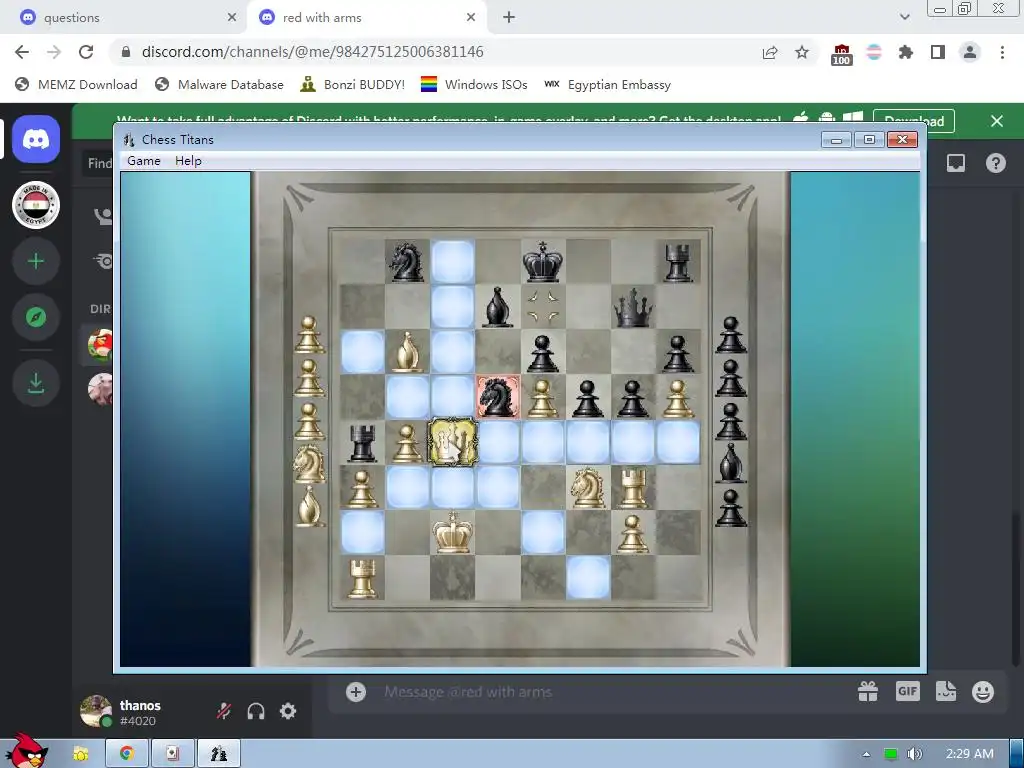Open the Chrome profile avatar
1024x768 pixels.
(970, 52)
